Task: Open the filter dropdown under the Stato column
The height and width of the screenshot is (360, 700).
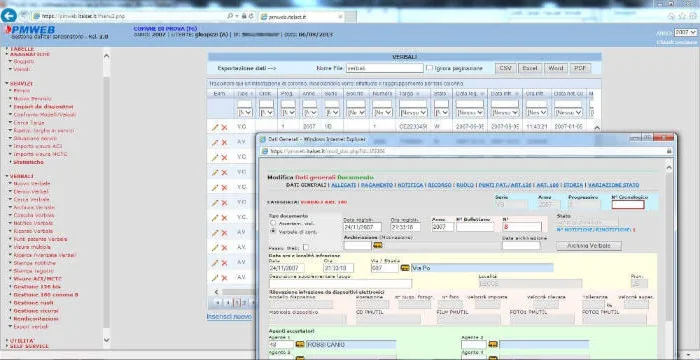Action: click(x=442, y=113)
